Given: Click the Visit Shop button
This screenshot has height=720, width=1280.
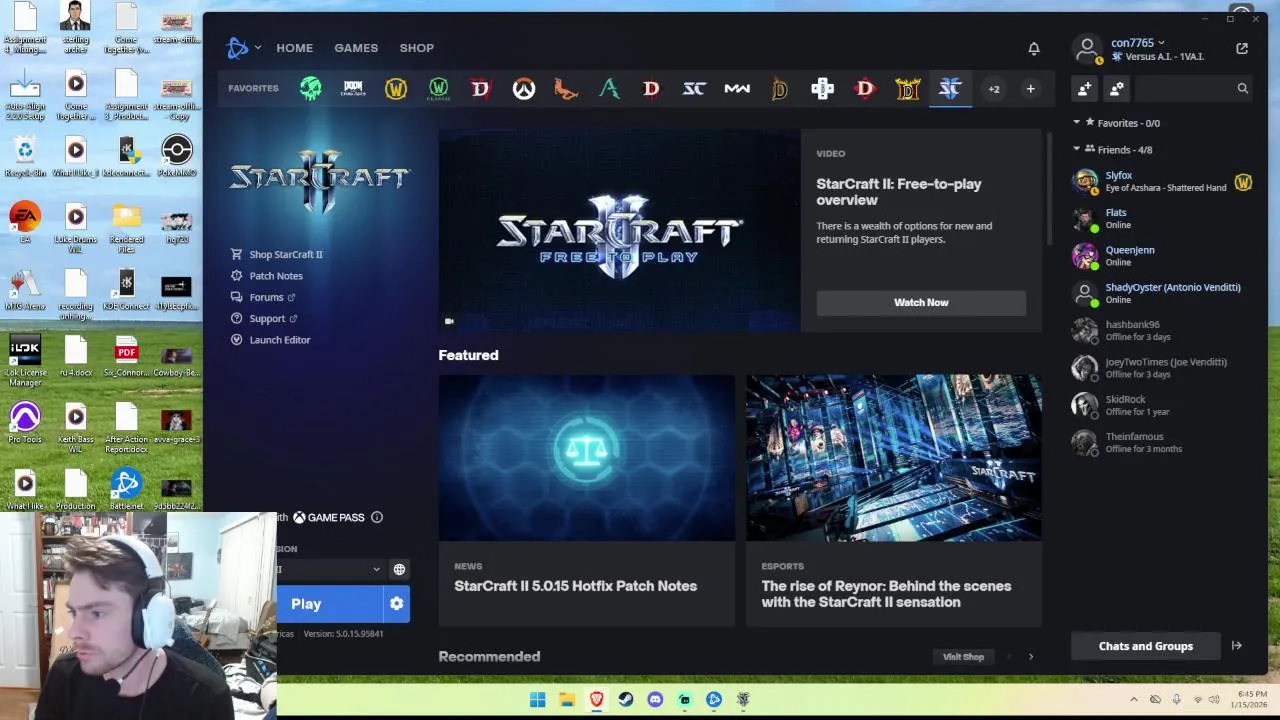Looking at the screenshot, I should tap(964, 657).
